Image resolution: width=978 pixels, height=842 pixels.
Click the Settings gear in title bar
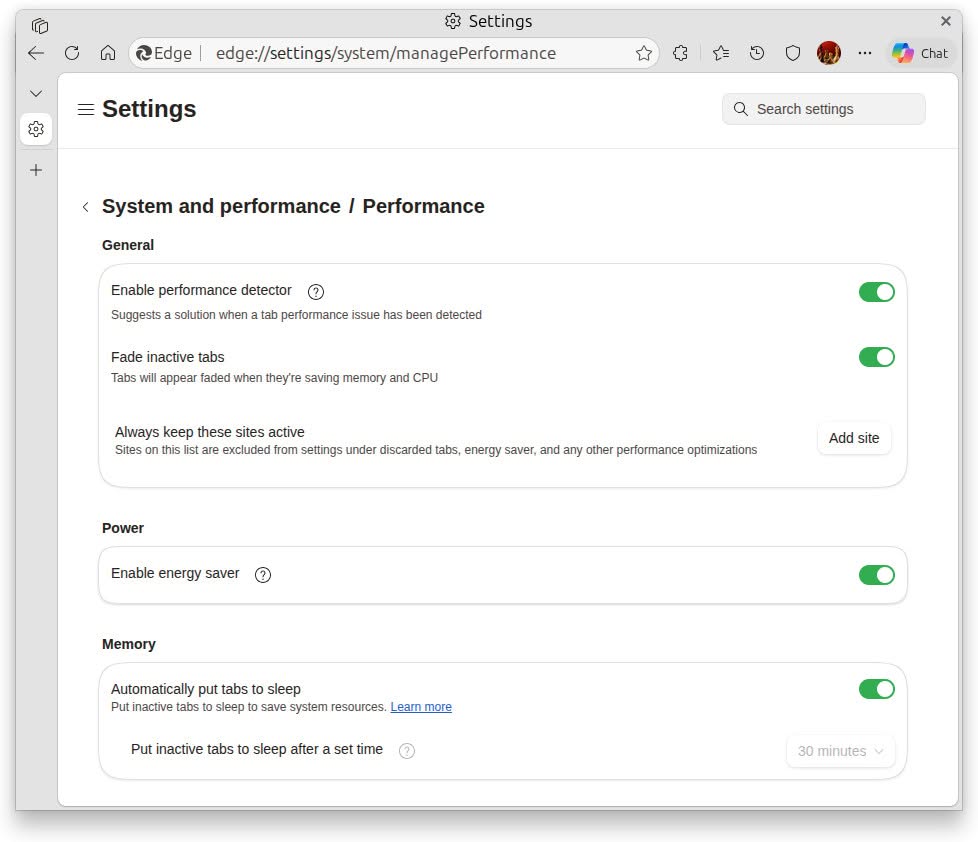click(x=453, y=21)
